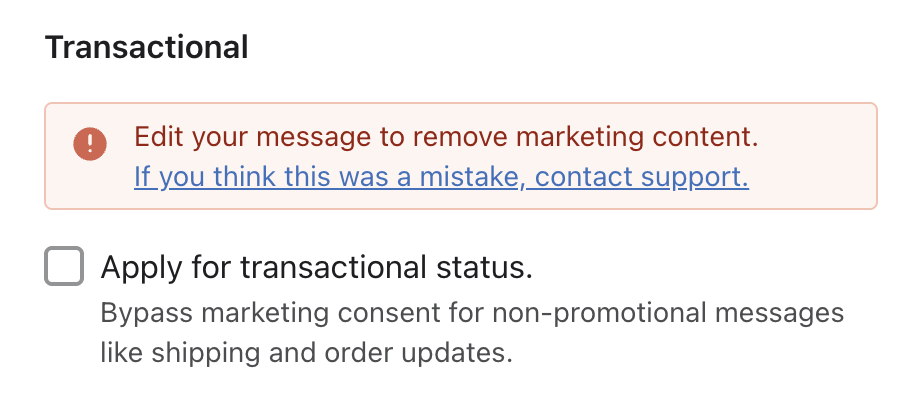The width and height of the screenshot is (910, 414).
Task: Click the 'Bypass marketing consent' description text
Action: [x=472, y=313]
